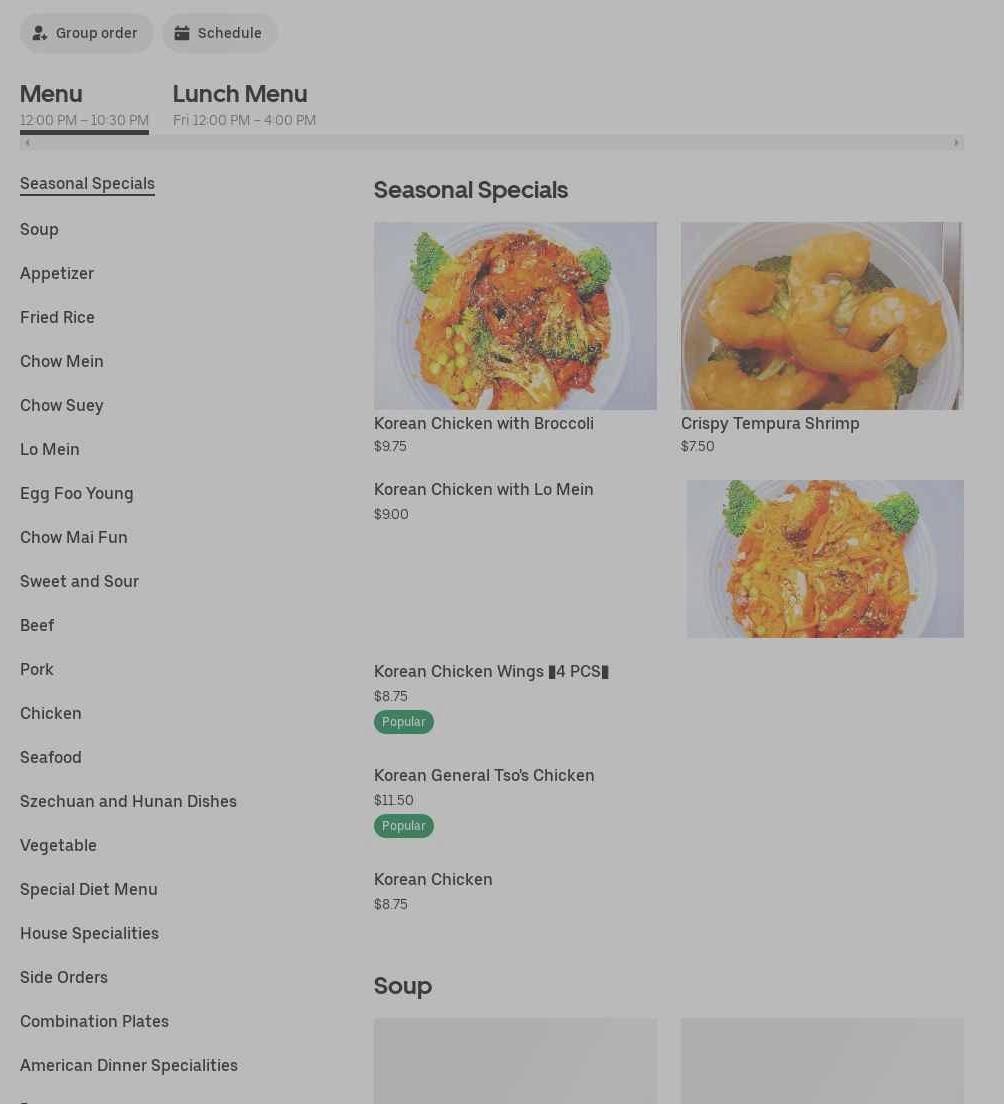Select Egg Foo Young in sidebar
The image size is (1004, 1104).
click(x=77, y=494)
